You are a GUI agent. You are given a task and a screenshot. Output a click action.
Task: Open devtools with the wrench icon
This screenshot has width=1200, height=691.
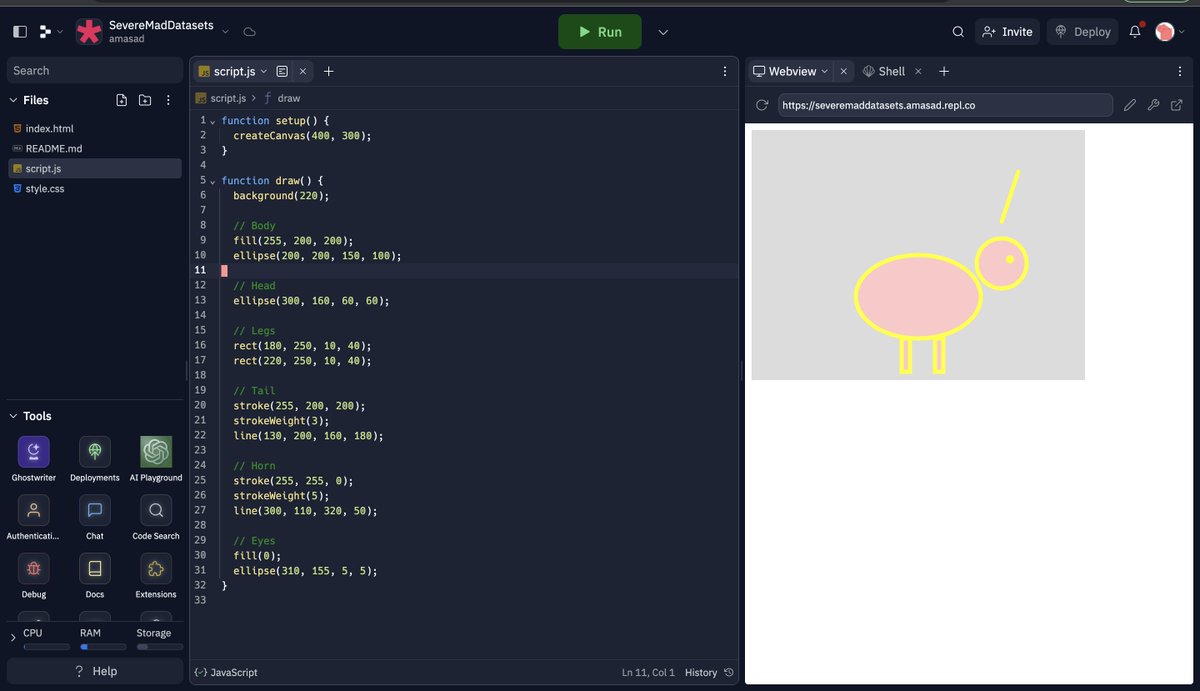click(x=1153, y=104)
